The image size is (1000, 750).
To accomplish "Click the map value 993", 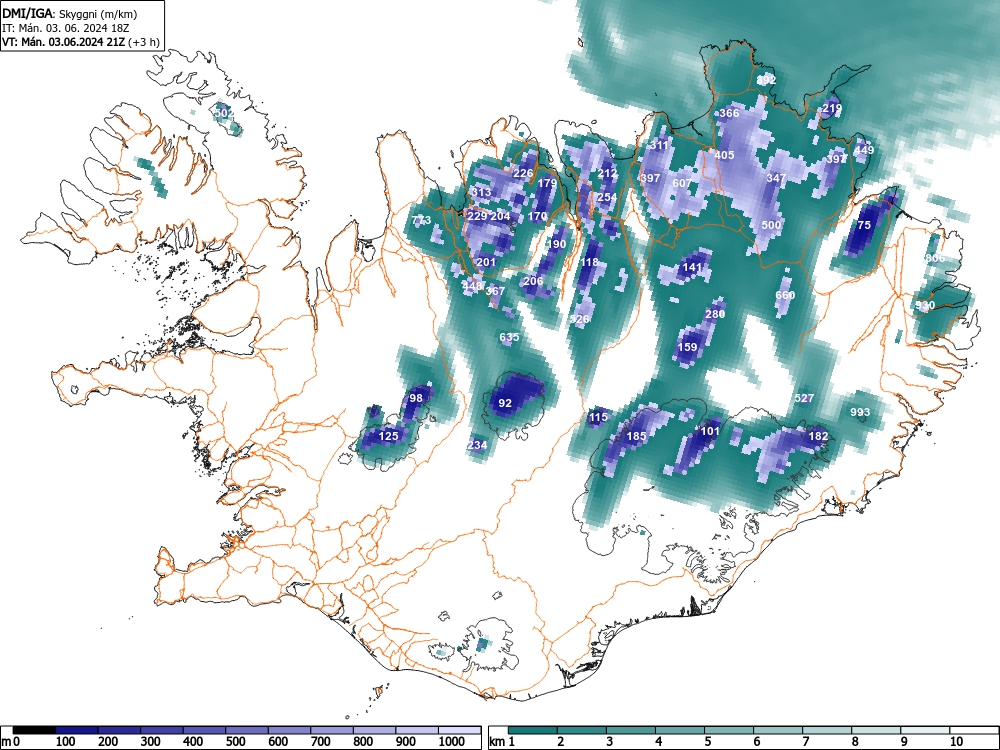I will coord(860,412).
